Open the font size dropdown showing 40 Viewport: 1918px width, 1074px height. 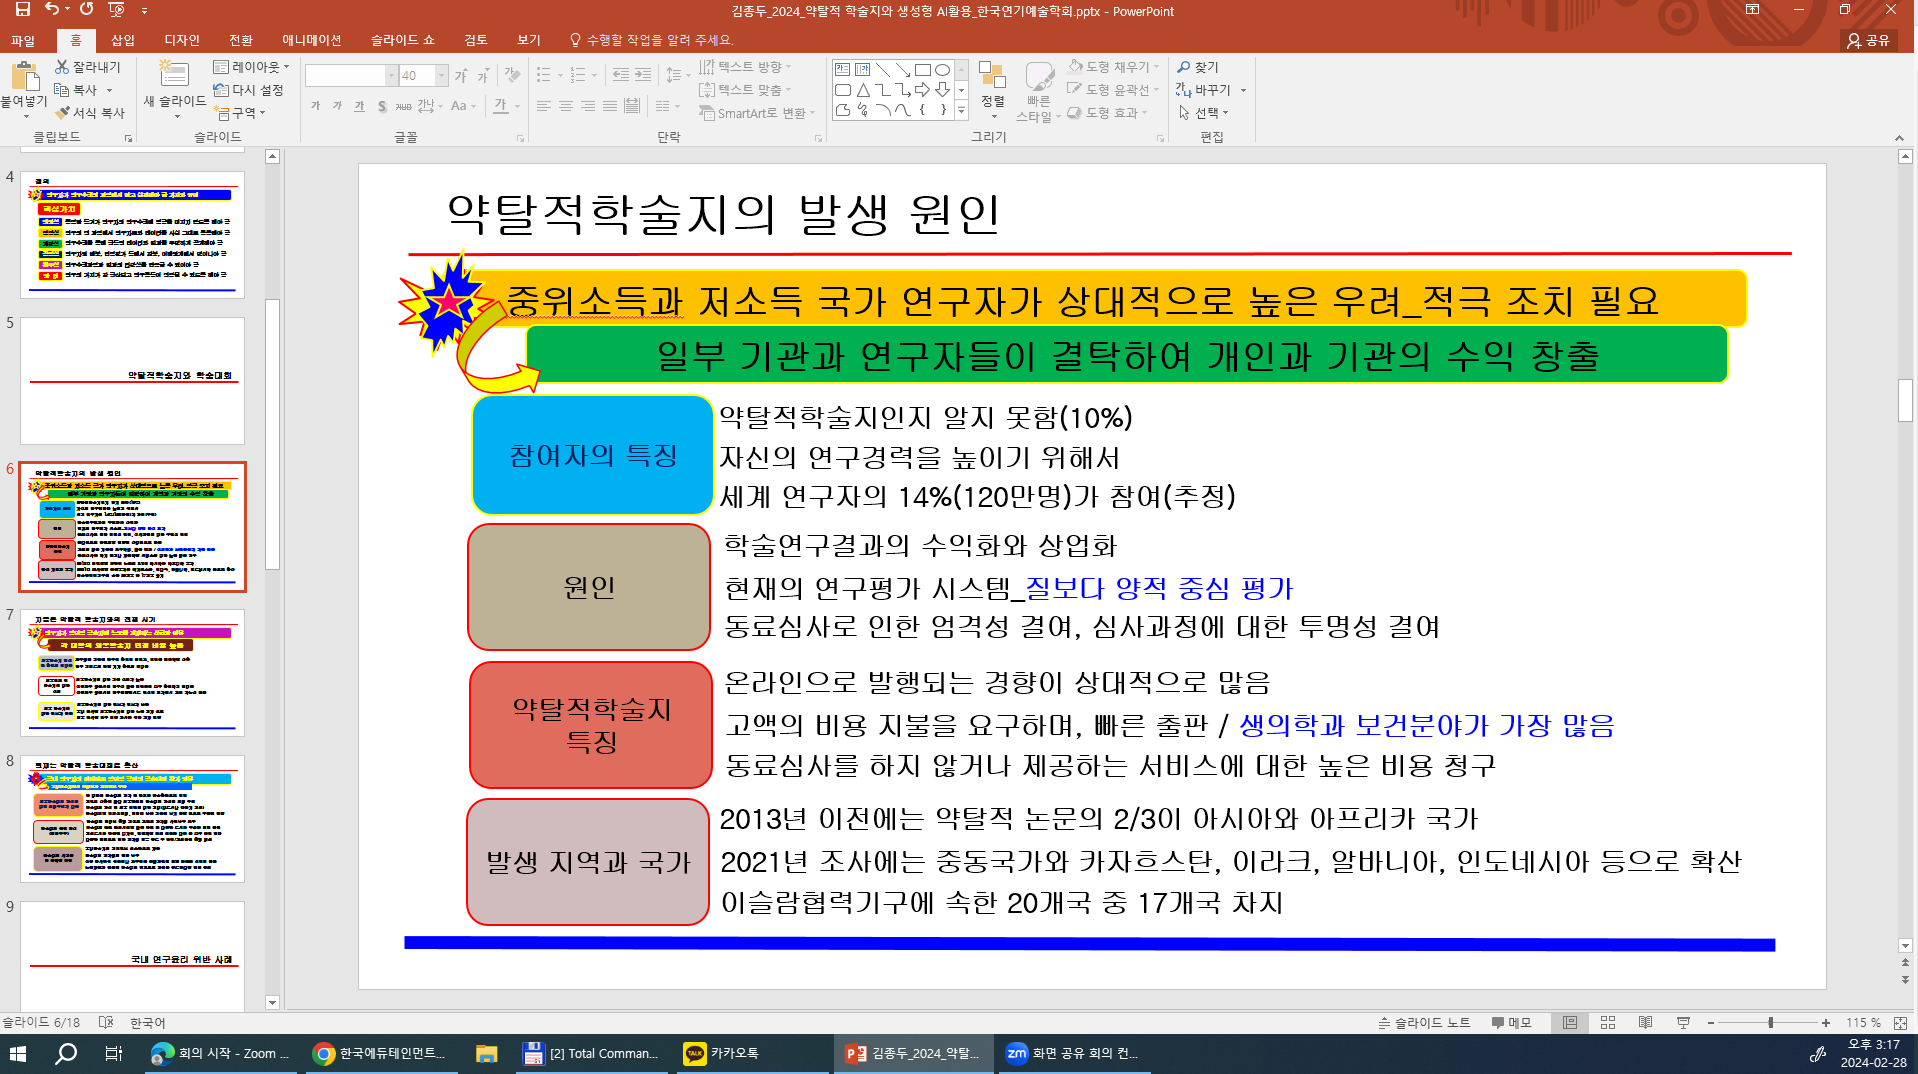442,76
